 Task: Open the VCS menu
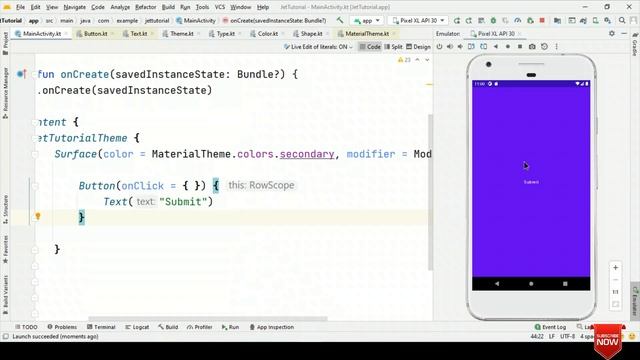(x=220, y=7)
